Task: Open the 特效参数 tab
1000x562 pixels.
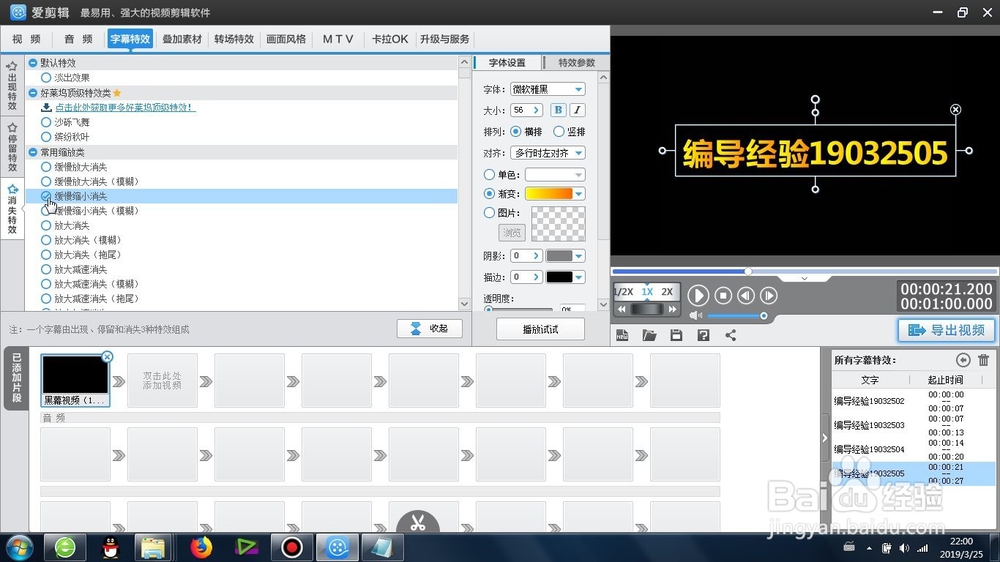Action: coord(576,63)
